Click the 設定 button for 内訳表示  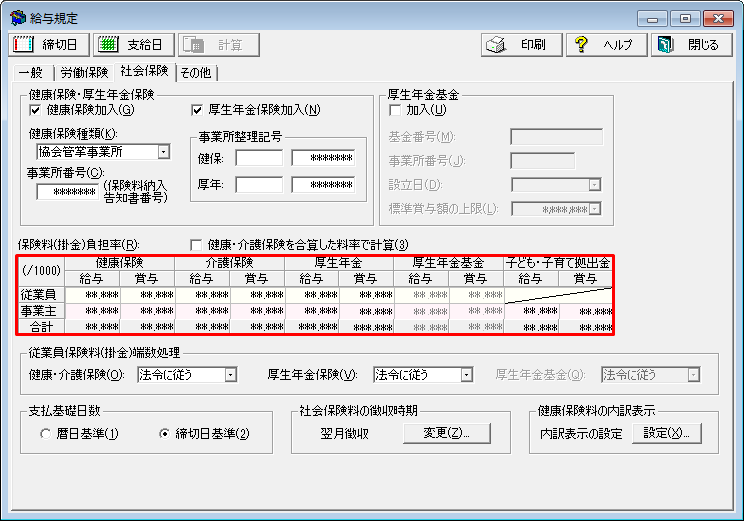(667, 433)
